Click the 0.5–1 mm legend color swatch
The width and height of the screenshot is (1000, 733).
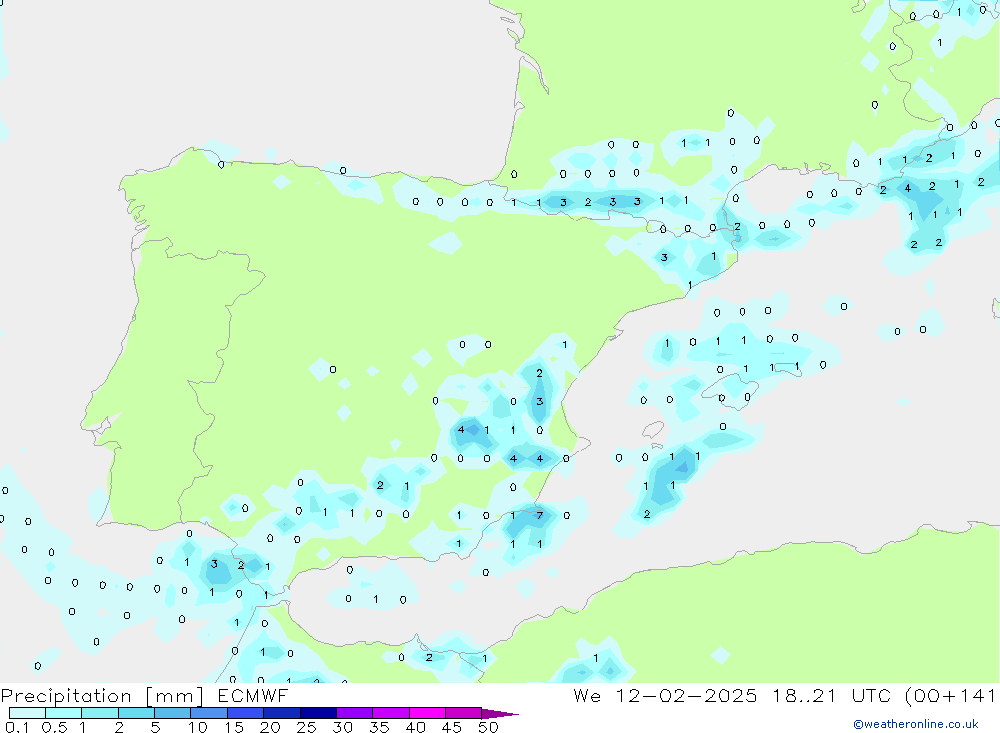[x=64, y=713]
